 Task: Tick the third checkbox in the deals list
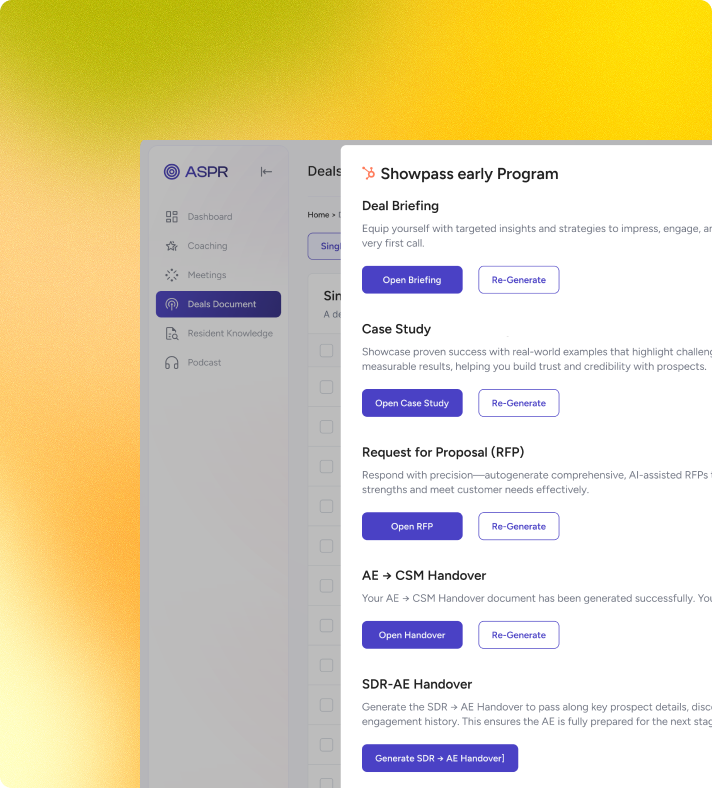click(327, 427)
